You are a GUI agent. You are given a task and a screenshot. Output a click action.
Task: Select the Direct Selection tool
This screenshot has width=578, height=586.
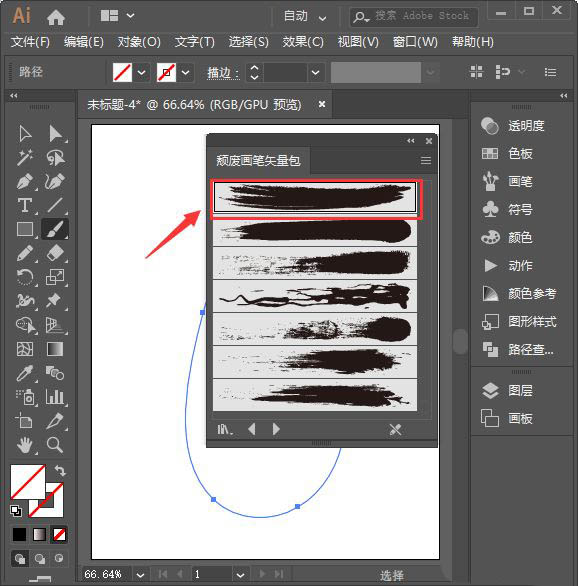tap(55, 133)
